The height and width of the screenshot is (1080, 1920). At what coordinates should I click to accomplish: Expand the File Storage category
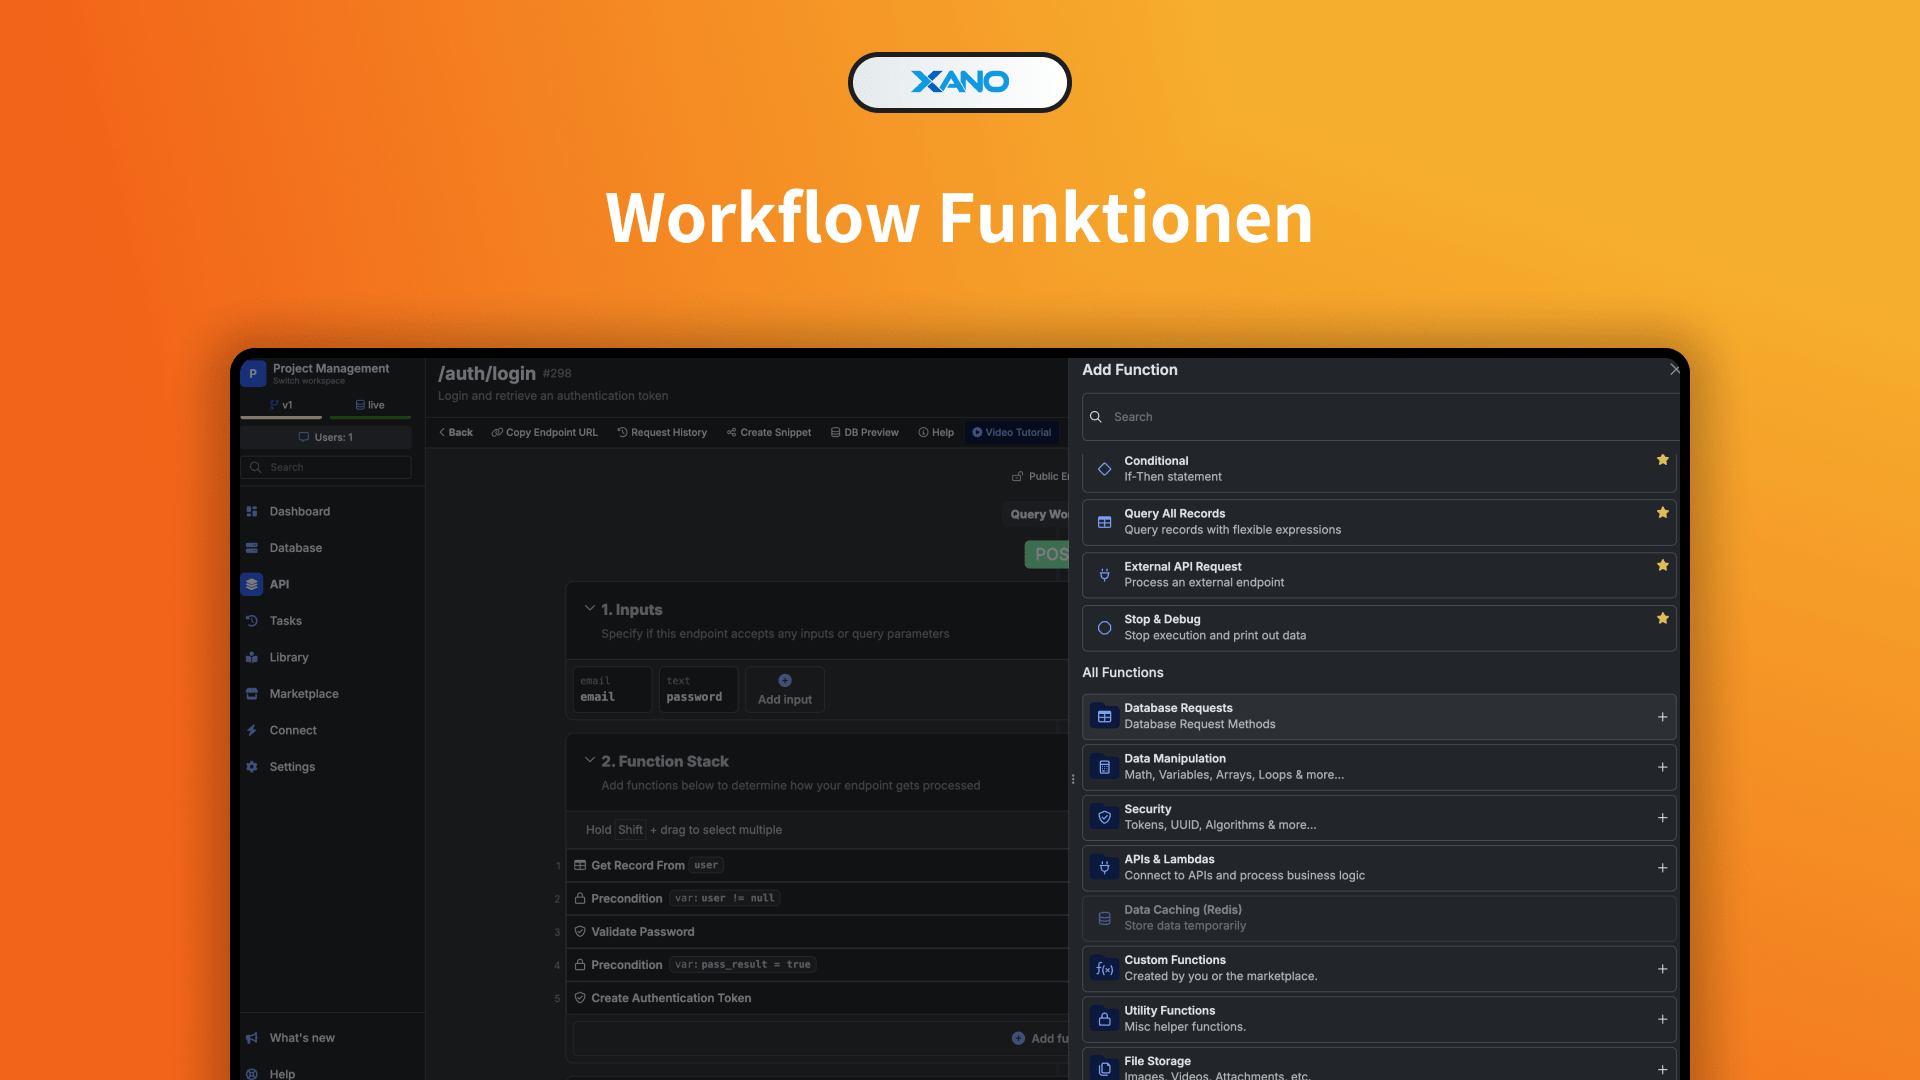tap(1662, 1069)
